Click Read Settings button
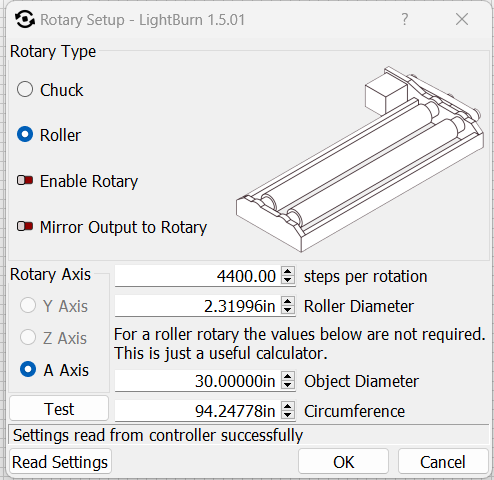494x480 pixels. coord(60,462)
